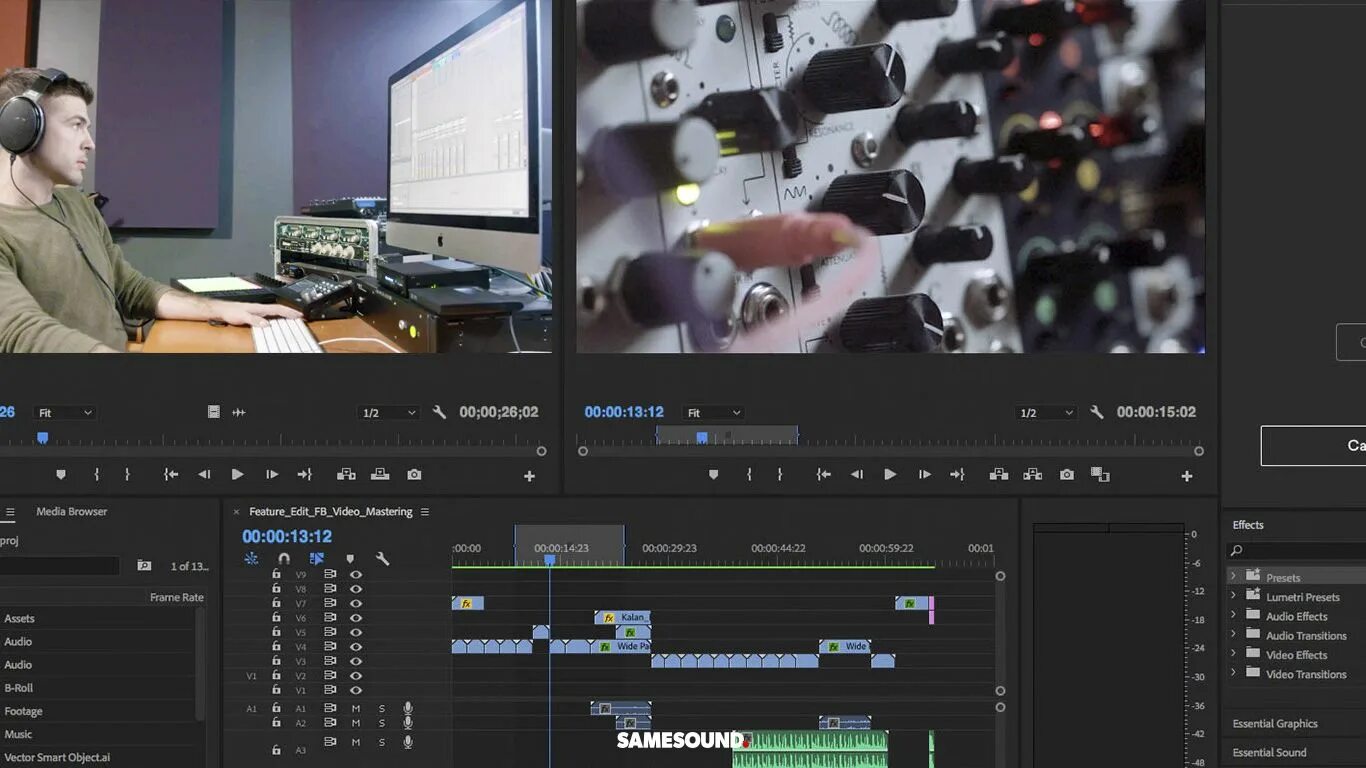Open timeline panel hamburger menu
This screenshot has width=1366, height=768.
click(x=425, y=512)
